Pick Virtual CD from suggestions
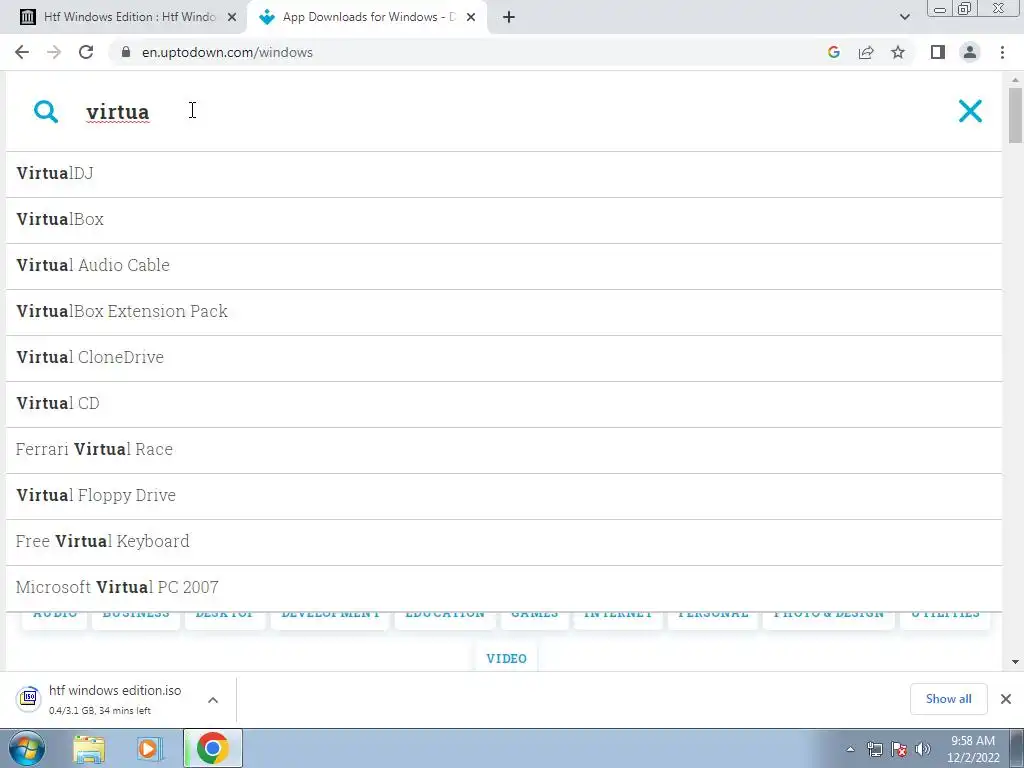This screenshot has width=1024, height=768. pos(504,404)
